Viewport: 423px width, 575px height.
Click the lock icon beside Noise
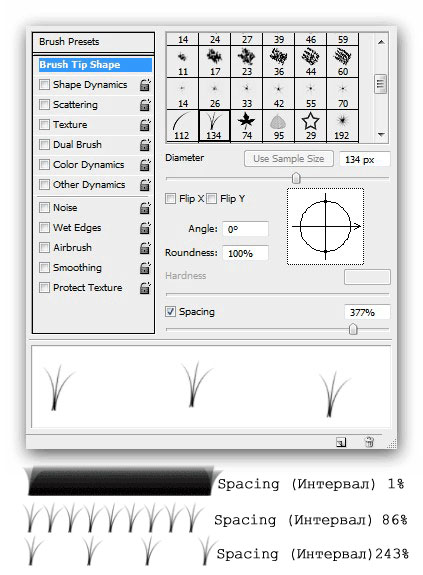[145, 208]
